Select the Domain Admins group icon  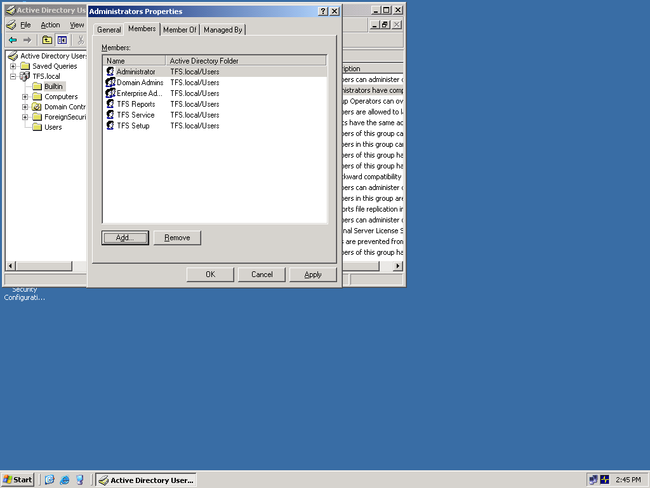[110, 82]
